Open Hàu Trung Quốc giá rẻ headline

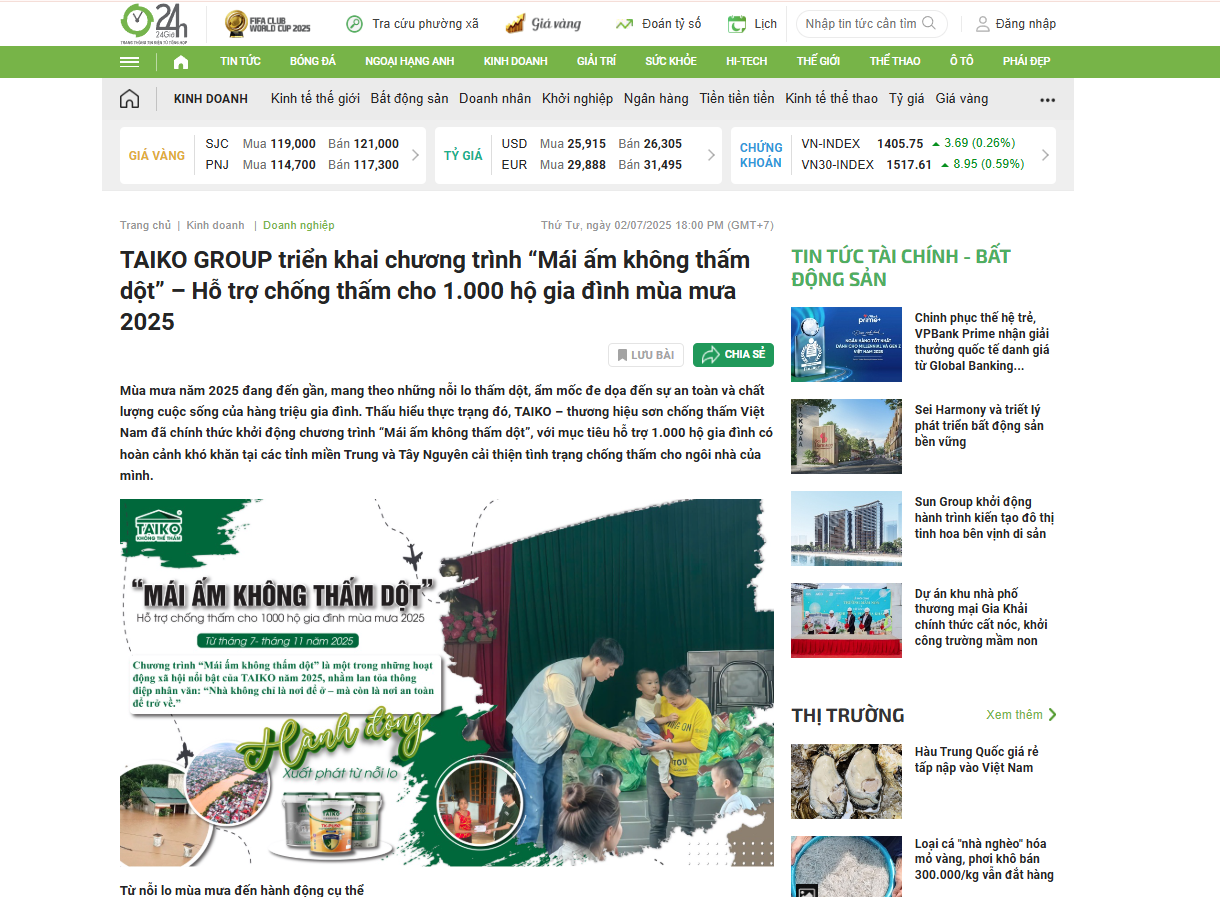pos(977,760)
